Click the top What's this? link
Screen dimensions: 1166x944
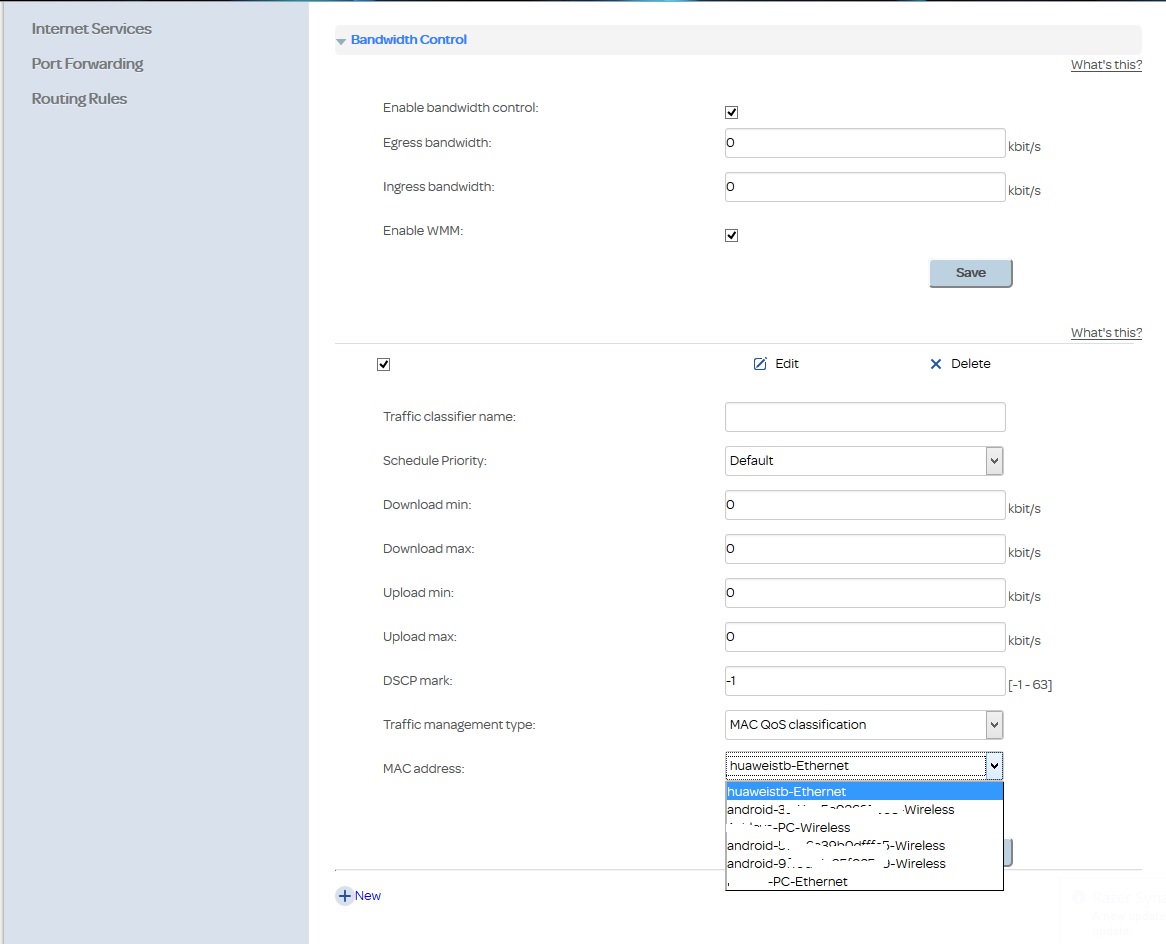point(1105,65)
